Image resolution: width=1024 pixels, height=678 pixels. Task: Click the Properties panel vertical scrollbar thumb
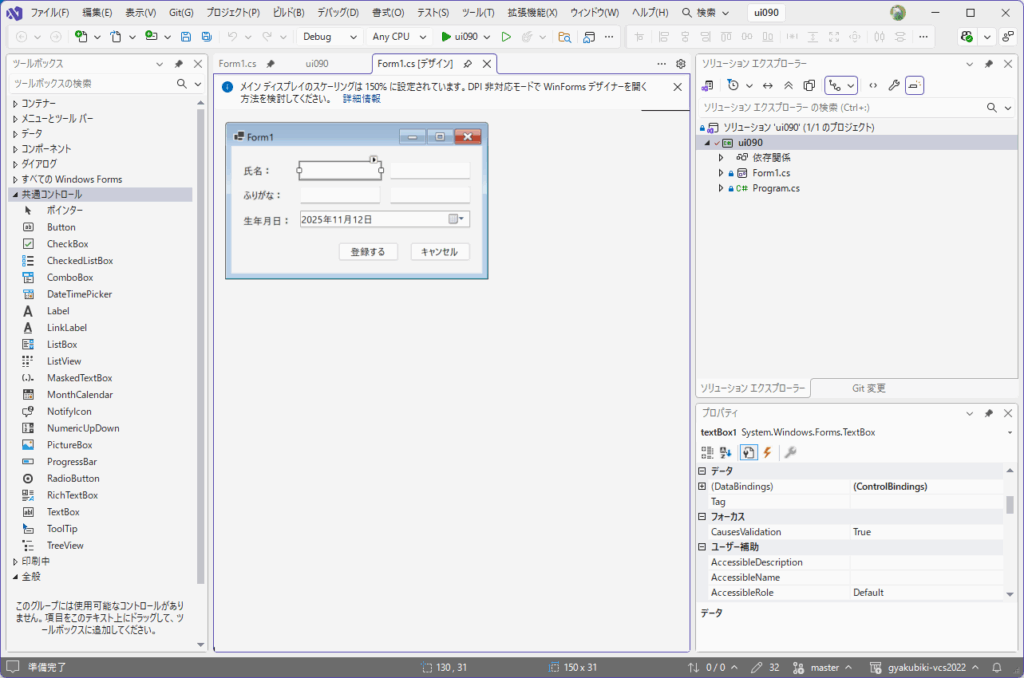coord(1009,503)
